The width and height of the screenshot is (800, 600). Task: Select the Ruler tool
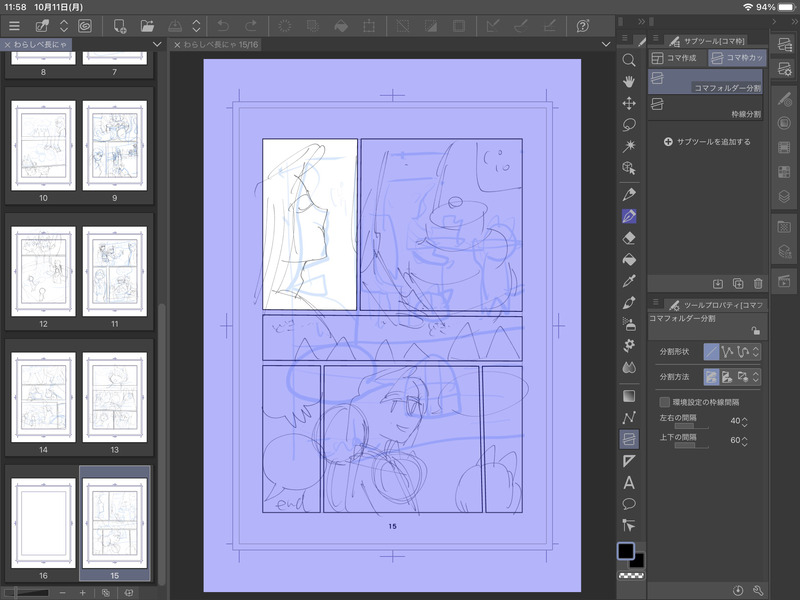tap(629, 461)
